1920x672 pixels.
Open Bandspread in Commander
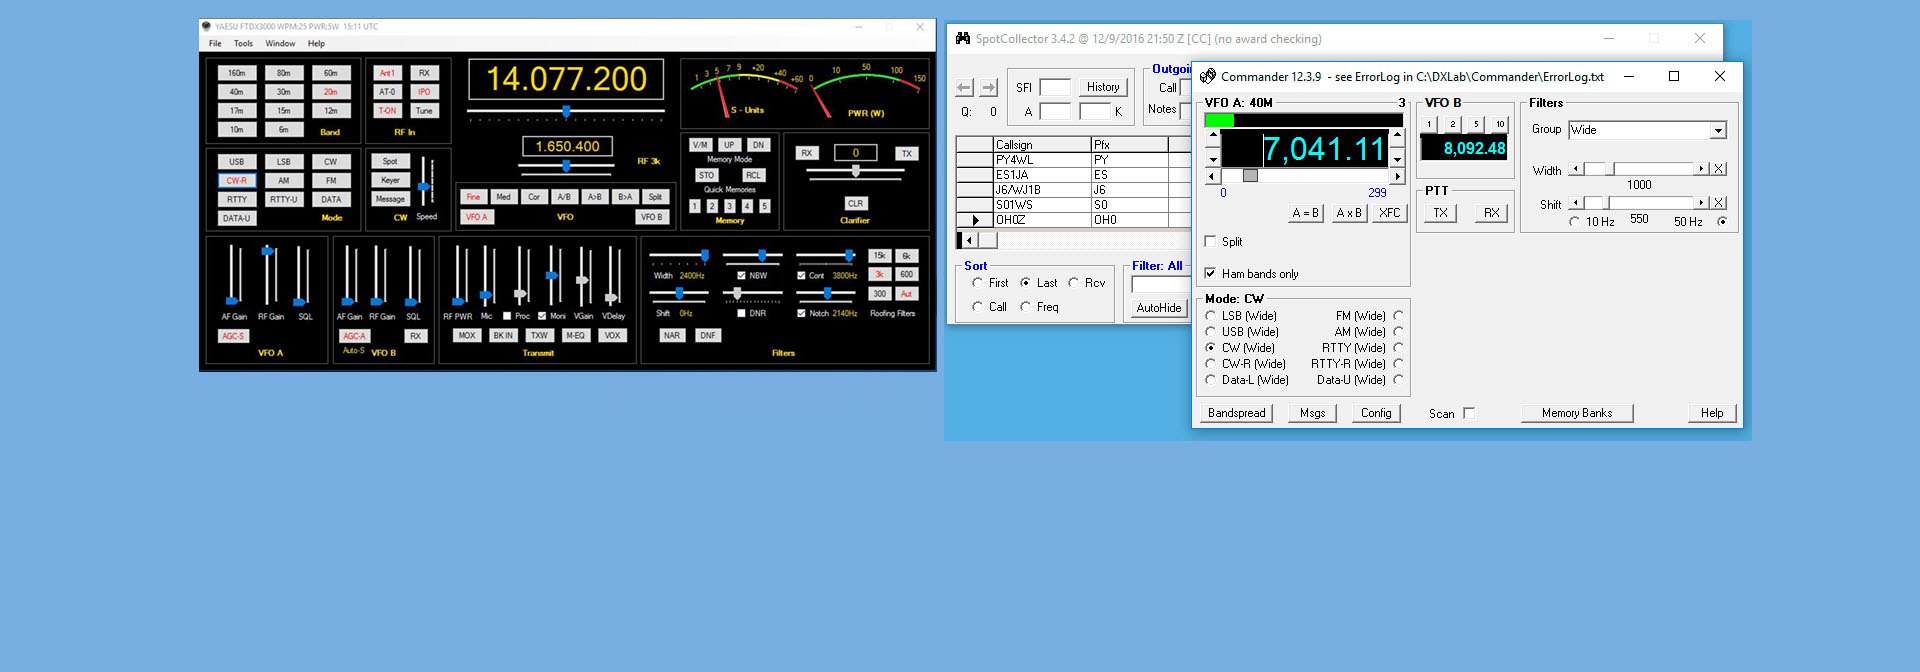click(x=1237, y=413)
